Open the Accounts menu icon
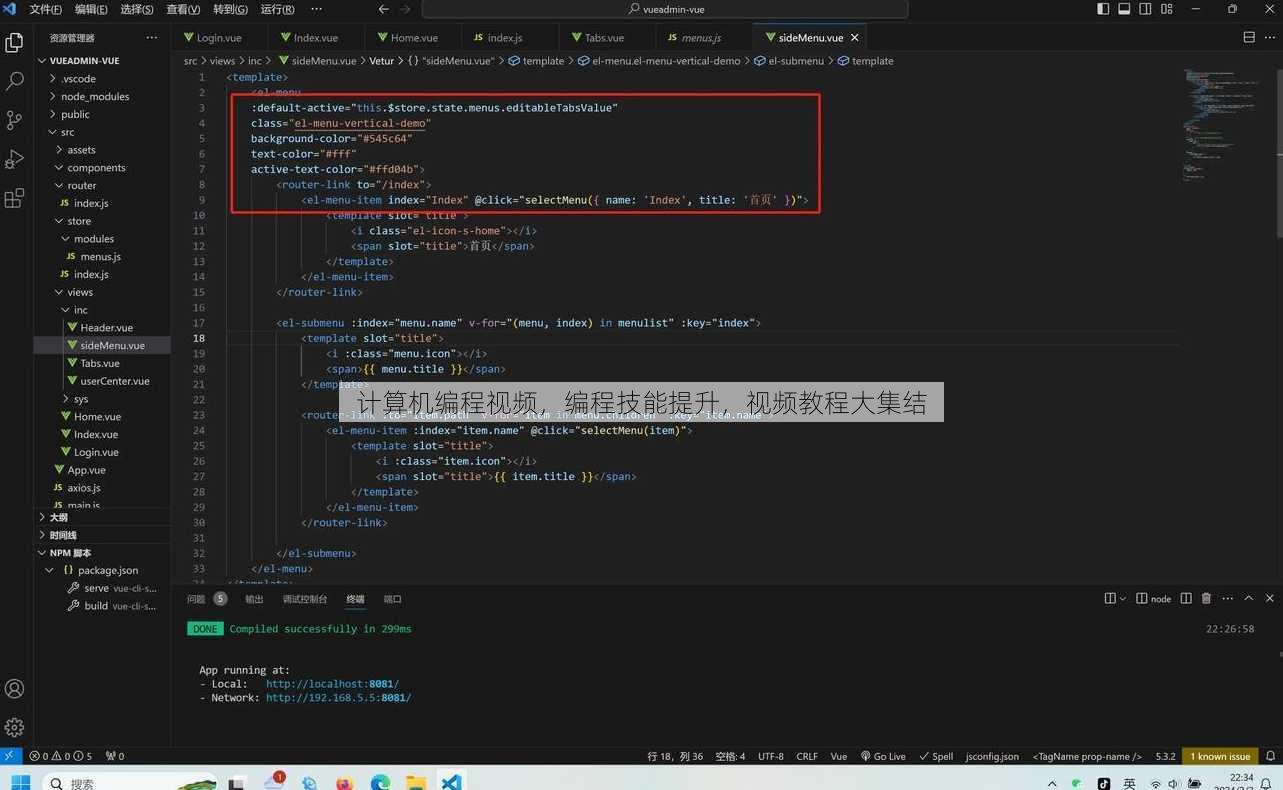Screen dimensions: 1283x790 [14, 689]
